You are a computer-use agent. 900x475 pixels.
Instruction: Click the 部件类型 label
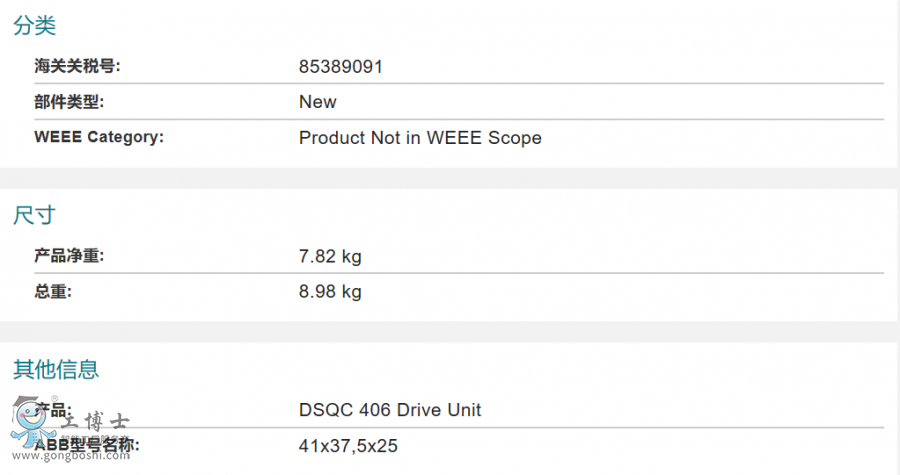[x=69, y=101]
